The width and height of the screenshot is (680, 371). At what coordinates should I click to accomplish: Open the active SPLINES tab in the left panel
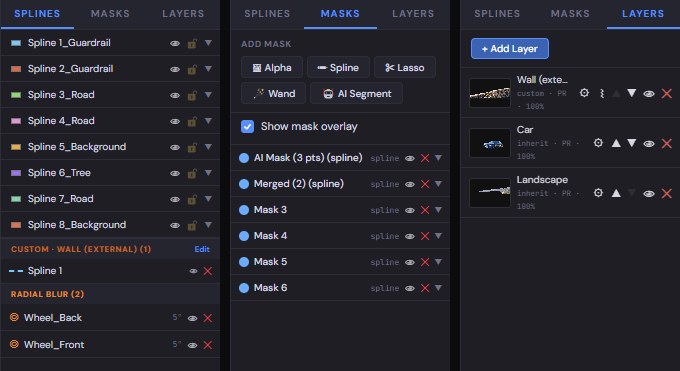[37, 13]
